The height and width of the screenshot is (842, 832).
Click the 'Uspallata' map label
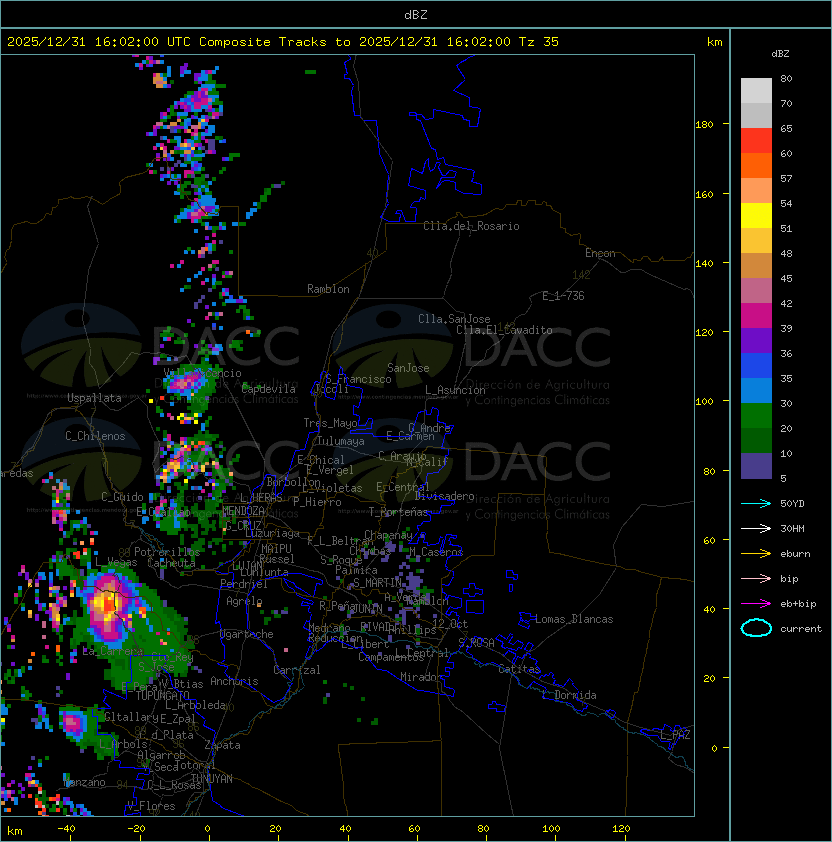click(94, 398)
